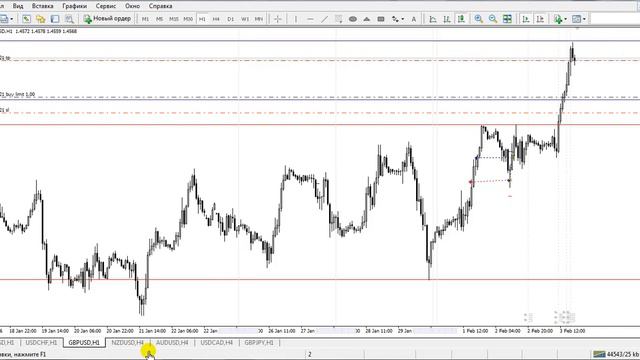
Task: Set timeframe to M30
Action: 188,19
